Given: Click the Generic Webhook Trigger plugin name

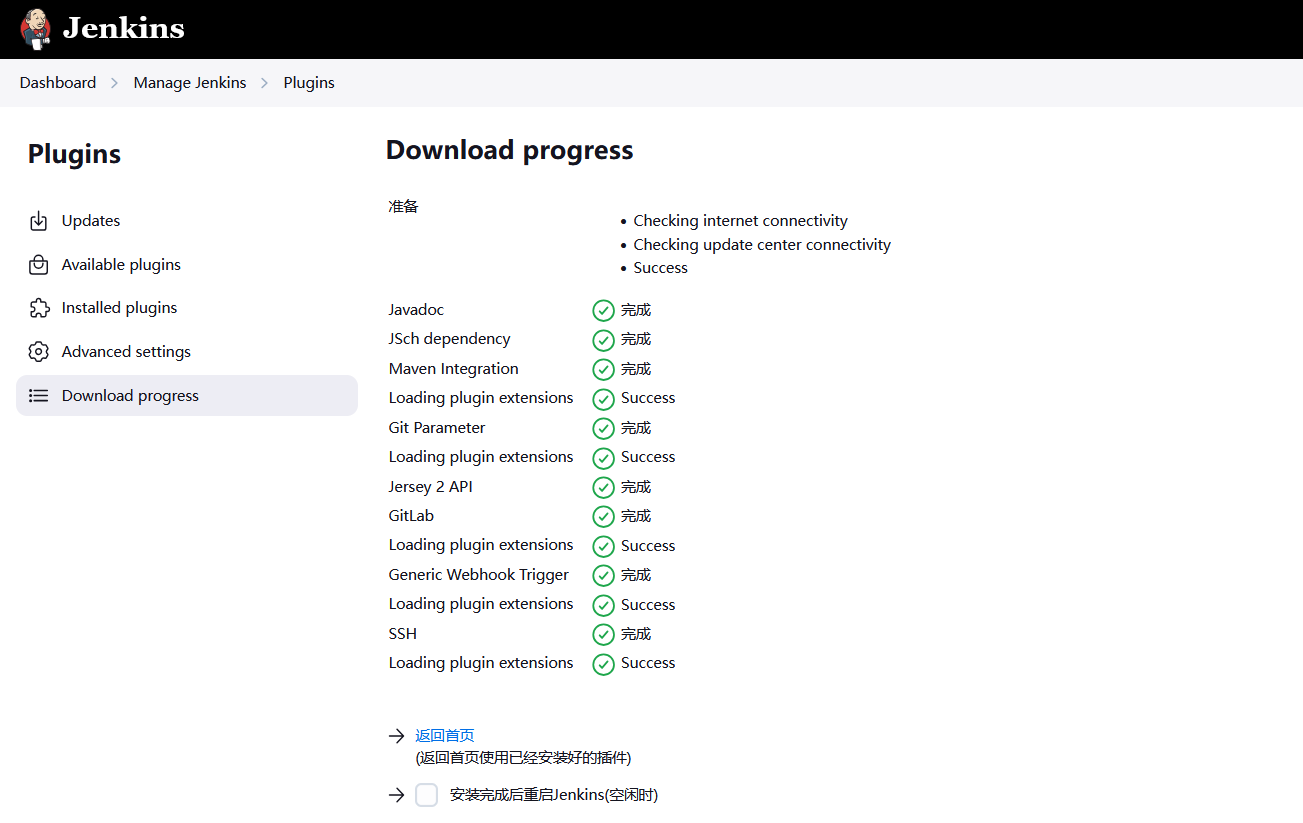Looking at the screenshot, I should [479, 575].
